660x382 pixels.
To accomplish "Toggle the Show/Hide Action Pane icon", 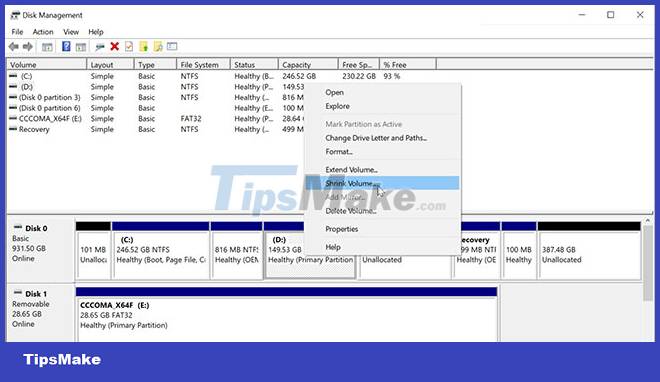I will [x=80, y=47].
